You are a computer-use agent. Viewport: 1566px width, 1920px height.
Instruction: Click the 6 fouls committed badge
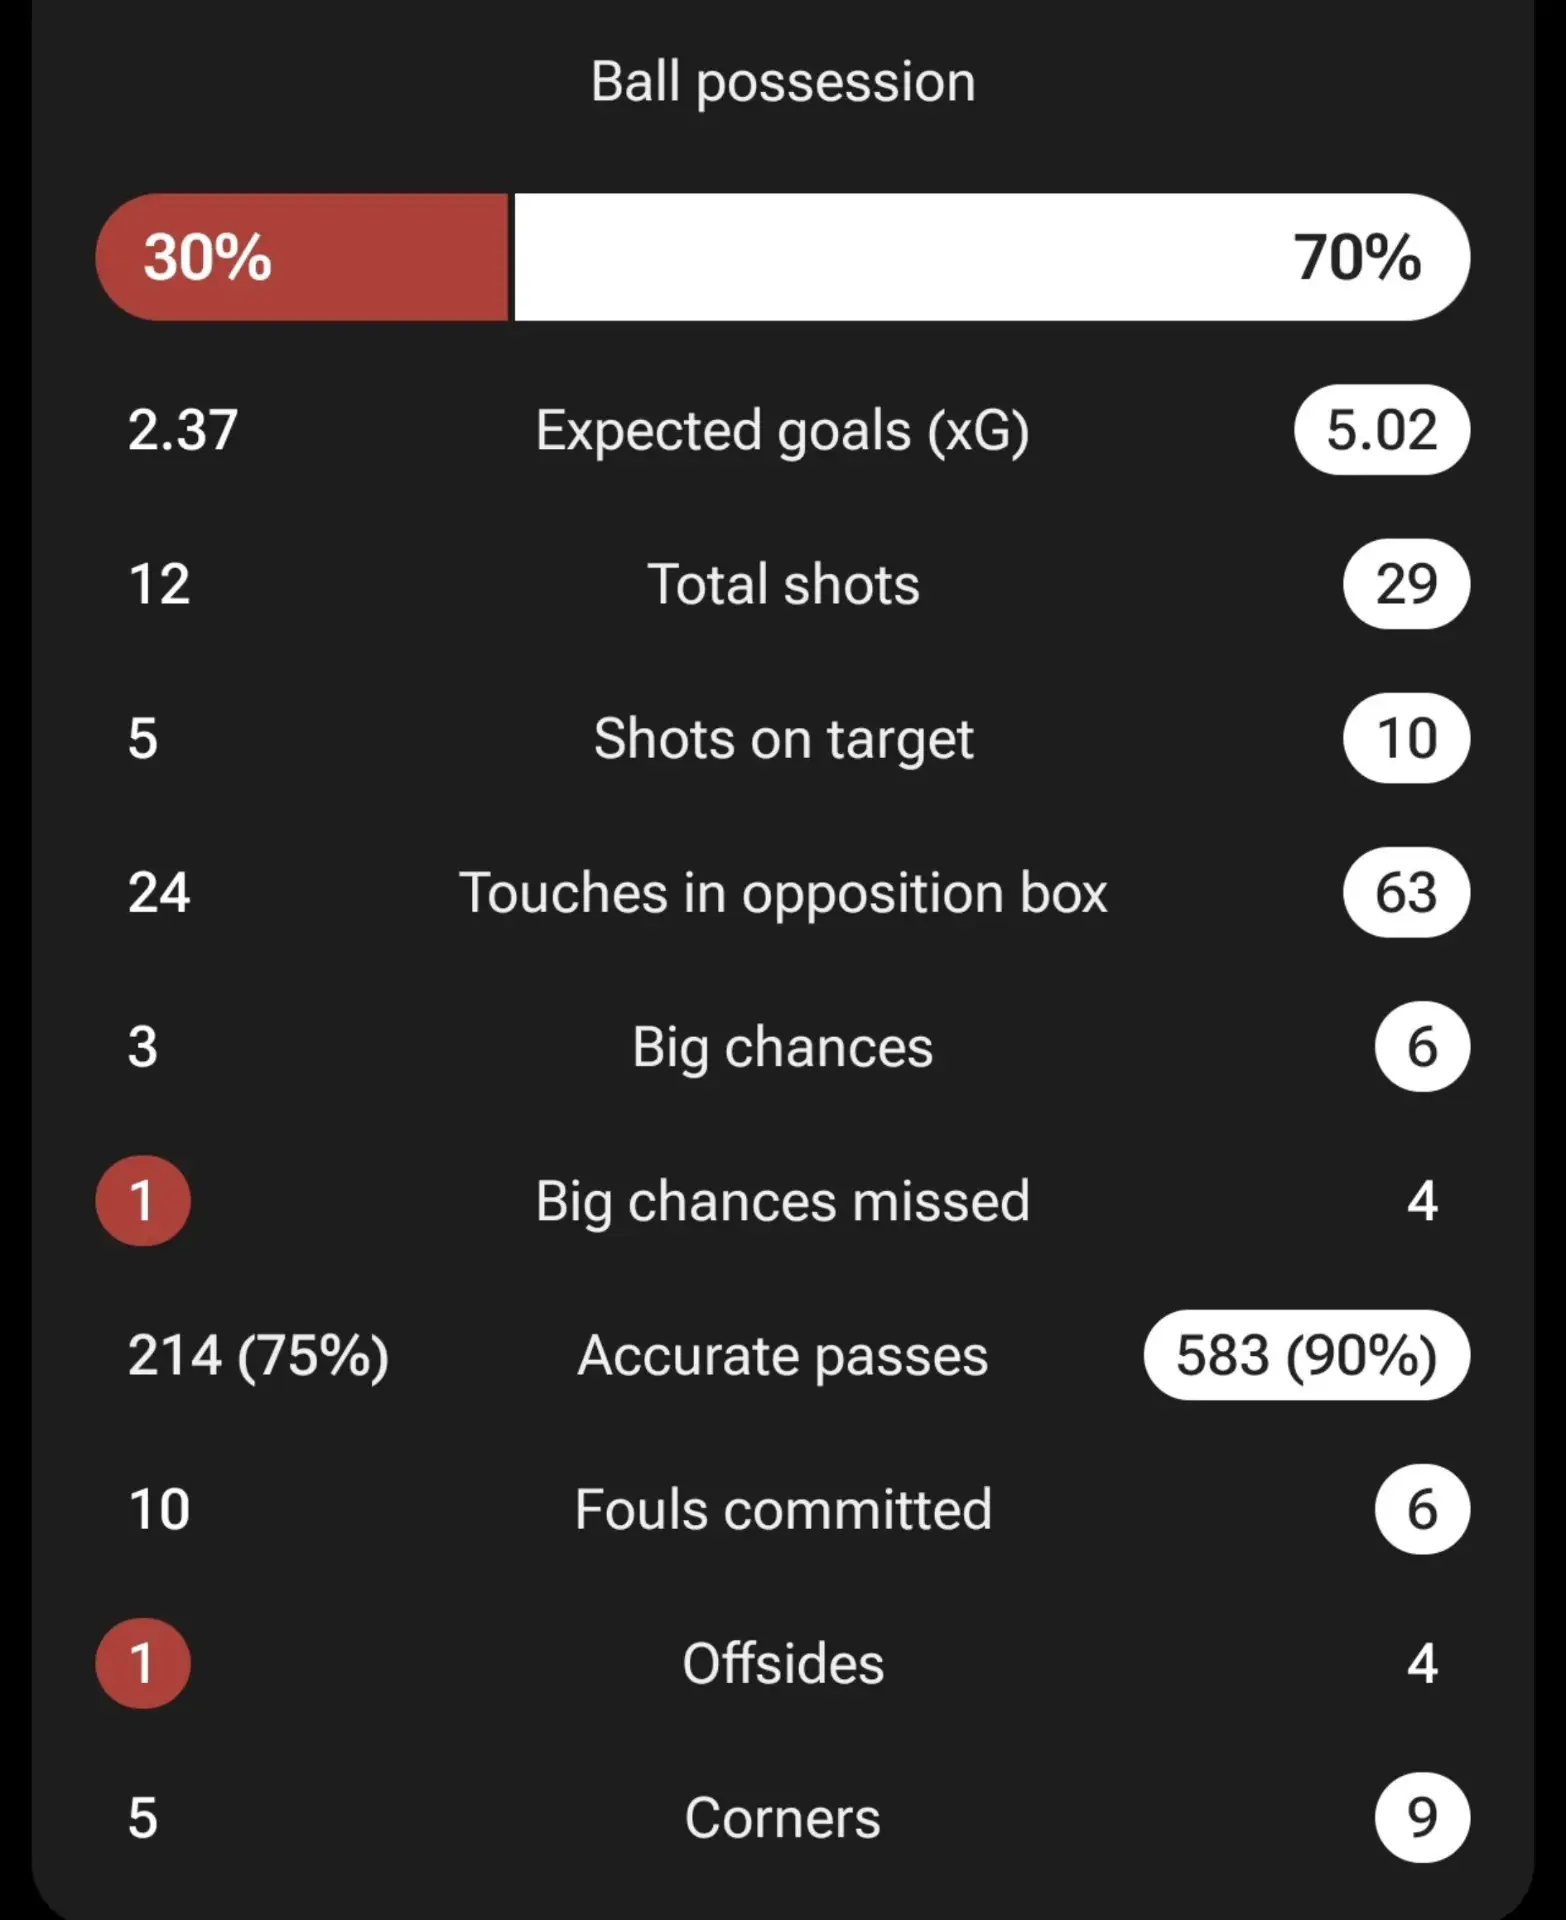pyautogui.click(x=1422, y=1509)
